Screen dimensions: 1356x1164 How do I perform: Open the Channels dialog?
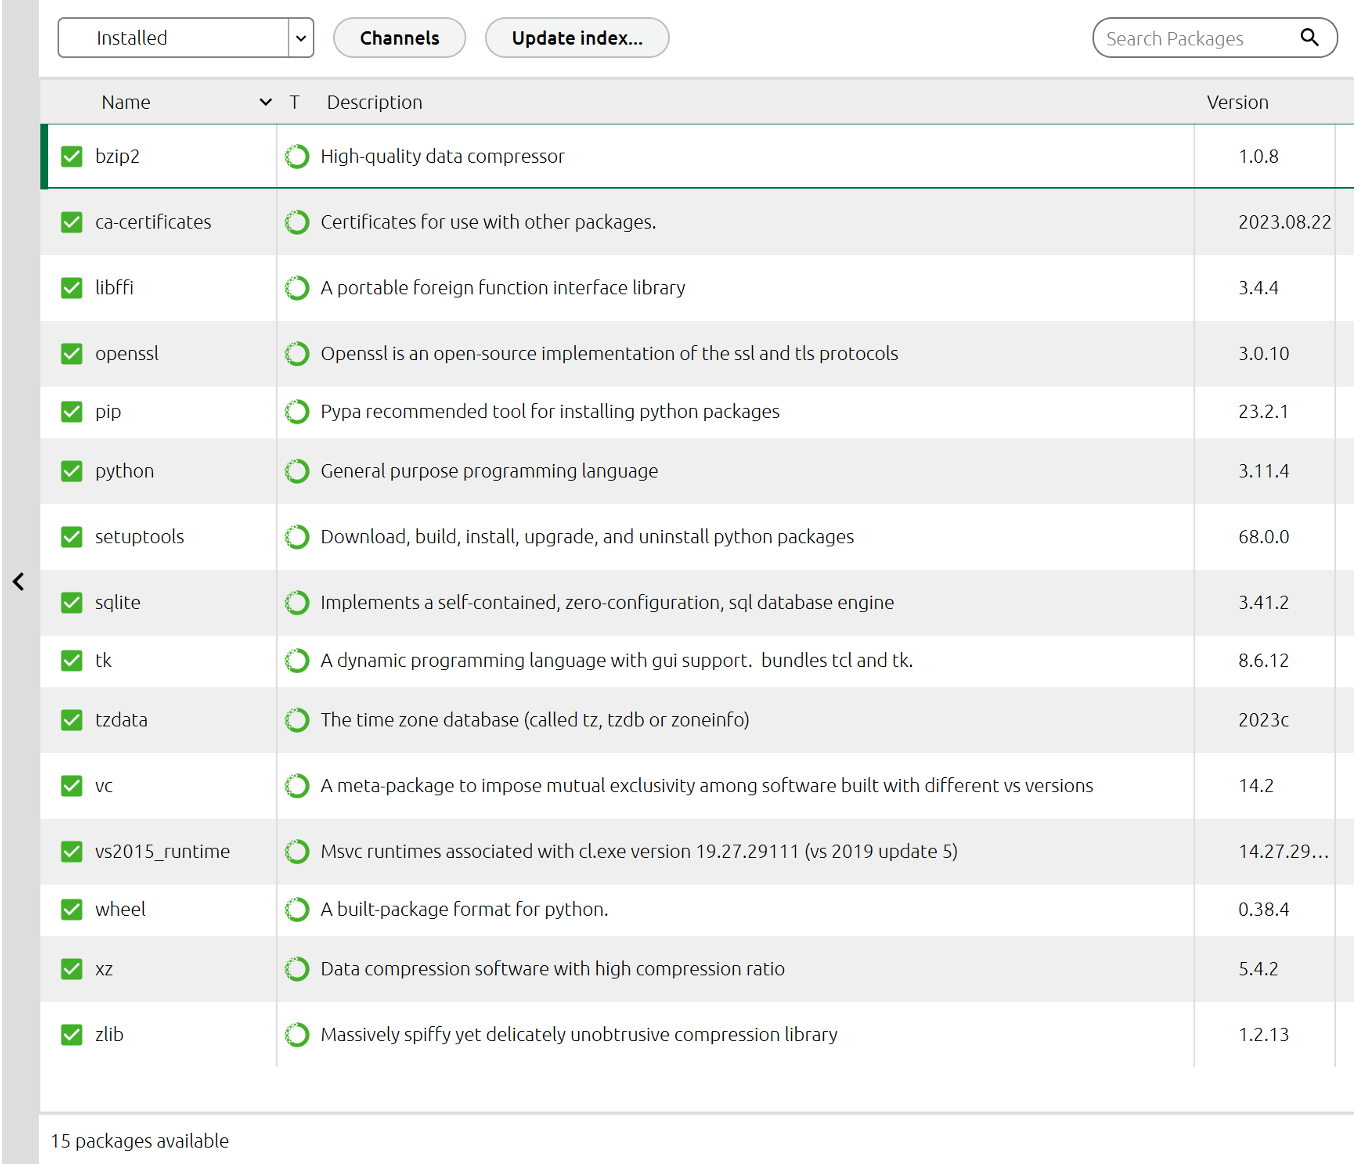pos(399,38)
